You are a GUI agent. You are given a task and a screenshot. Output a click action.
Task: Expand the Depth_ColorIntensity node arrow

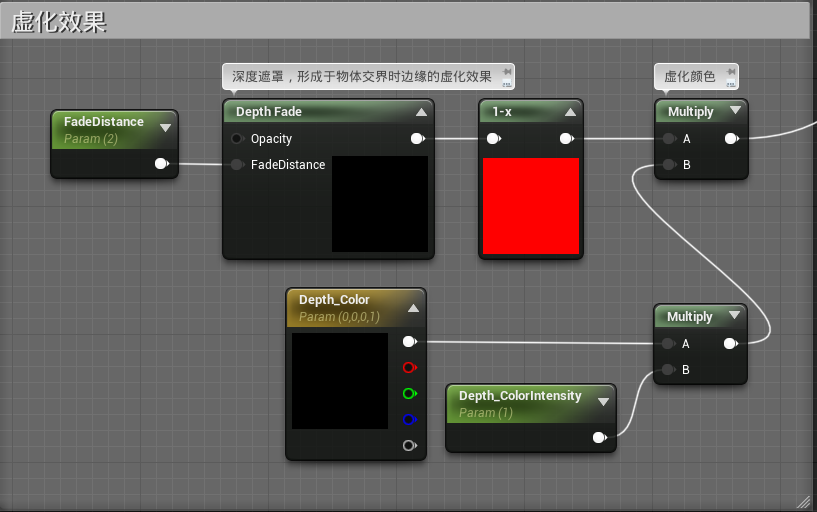[x=603, y=402]
